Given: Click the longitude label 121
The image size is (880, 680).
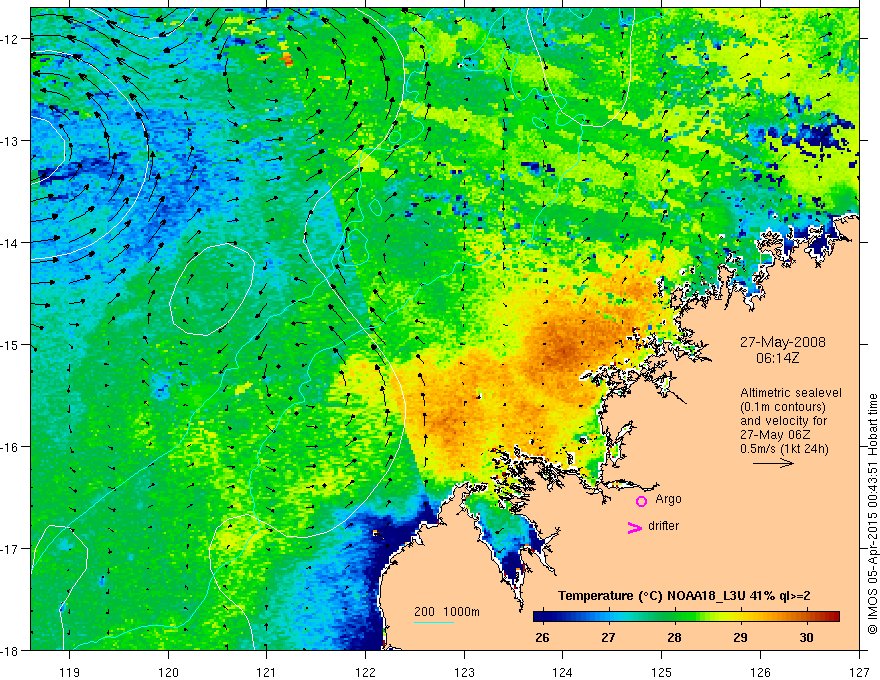Looking at the screenshot, I should [267, 673].
